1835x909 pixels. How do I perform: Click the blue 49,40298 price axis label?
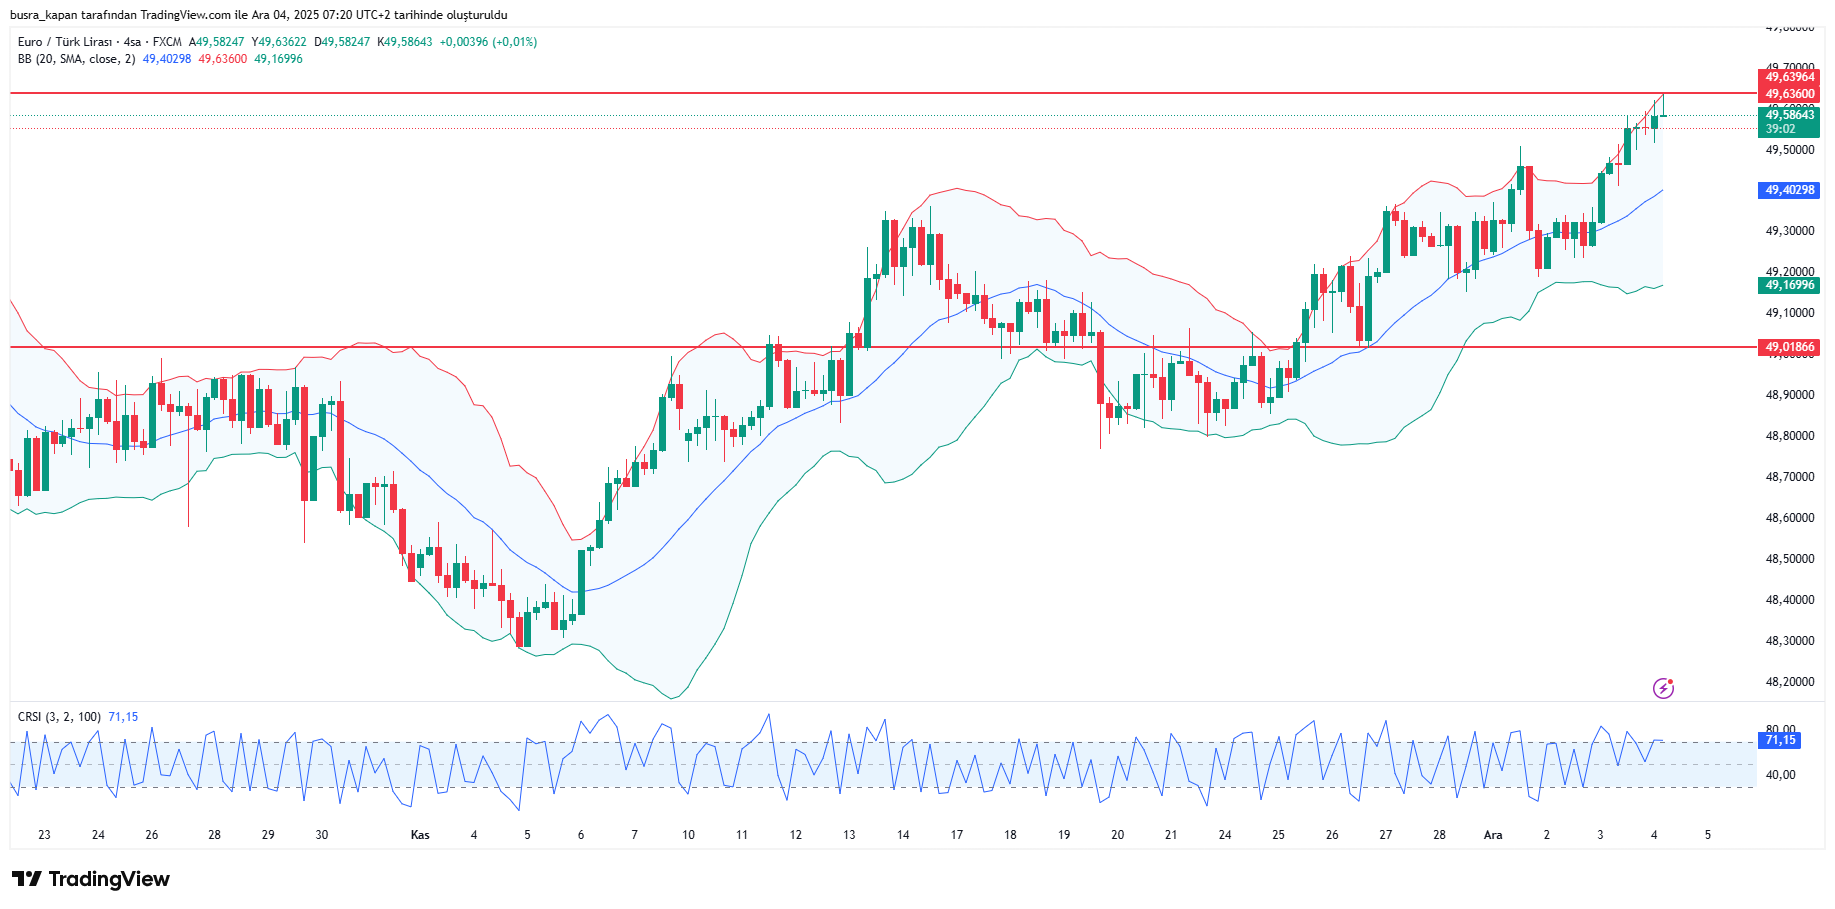[x=1789, y=190]
